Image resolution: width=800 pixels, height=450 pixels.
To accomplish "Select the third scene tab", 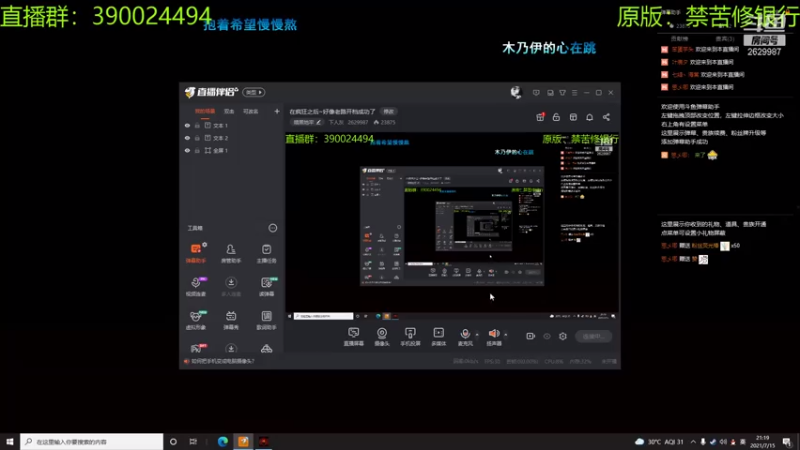I will tap(251, 111).
